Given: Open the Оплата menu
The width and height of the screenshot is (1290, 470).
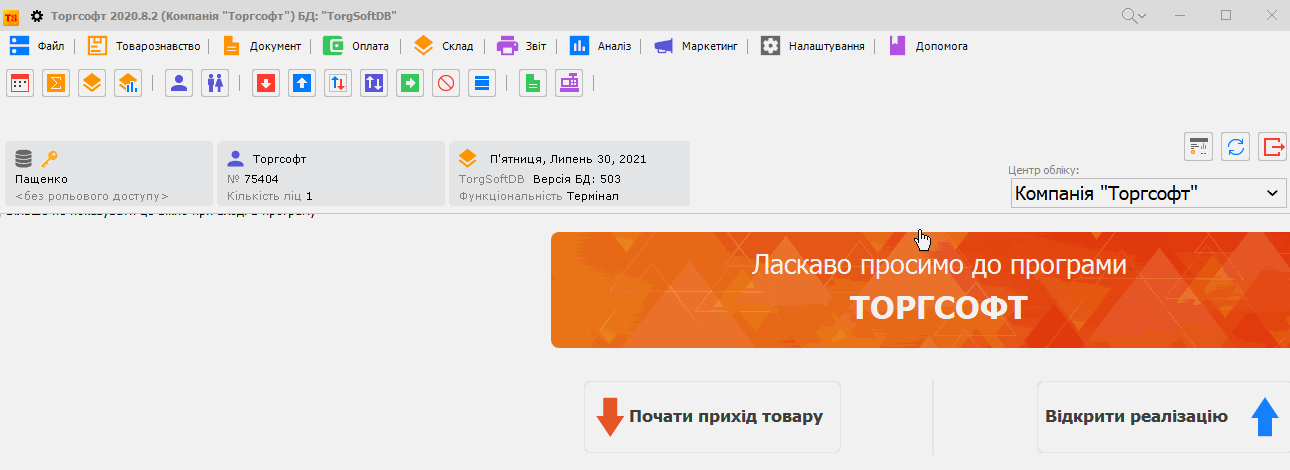Looking at the screenshot, I should [356, 46].
